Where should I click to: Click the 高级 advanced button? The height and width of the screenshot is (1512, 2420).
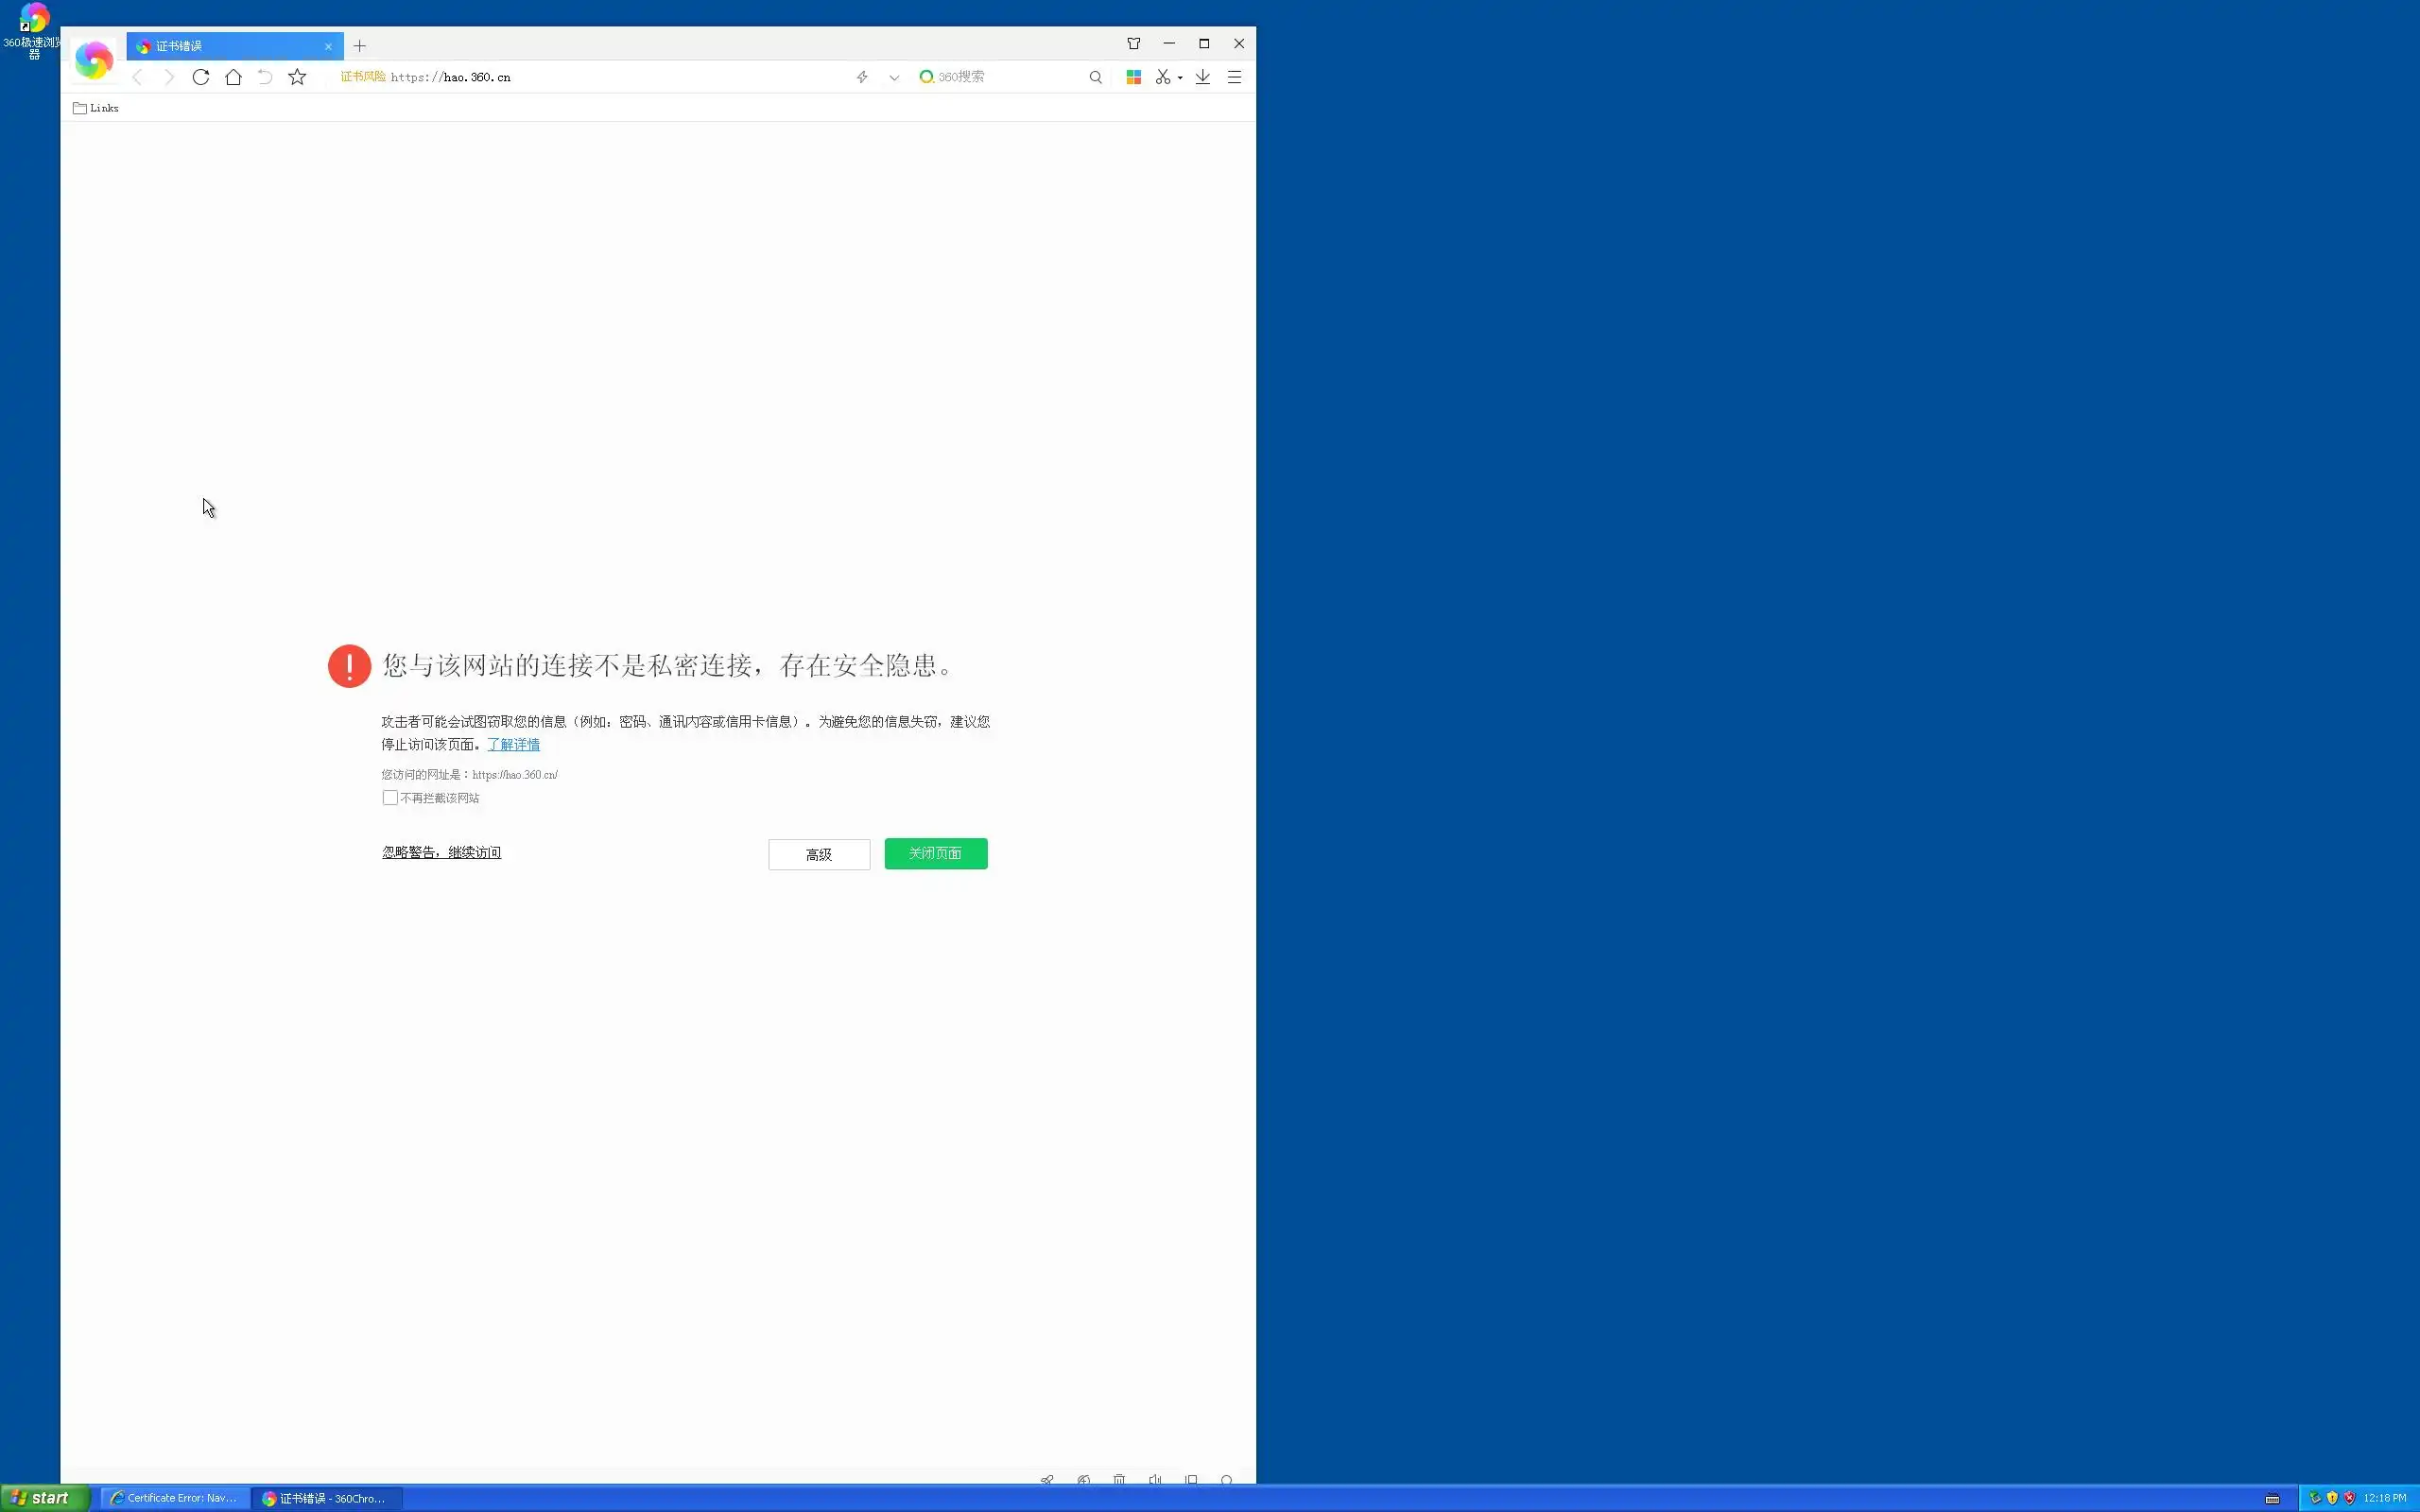point(818,854)
